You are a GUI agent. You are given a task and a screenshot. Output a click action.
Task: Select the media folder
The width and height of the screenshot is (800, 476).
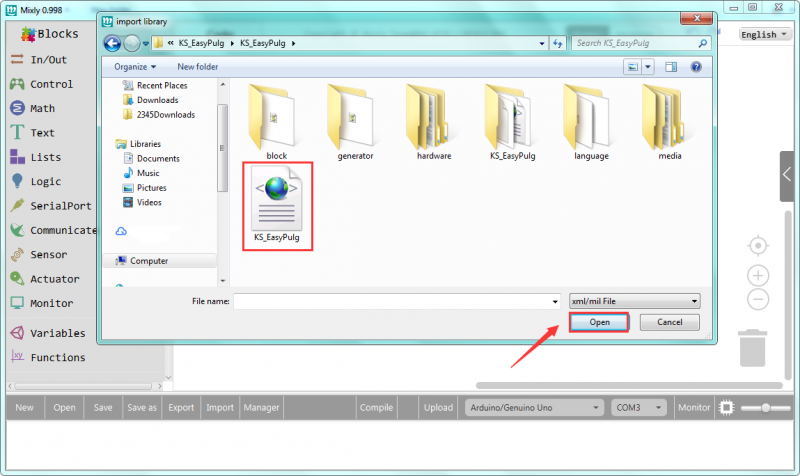click(x=669, y=122)
